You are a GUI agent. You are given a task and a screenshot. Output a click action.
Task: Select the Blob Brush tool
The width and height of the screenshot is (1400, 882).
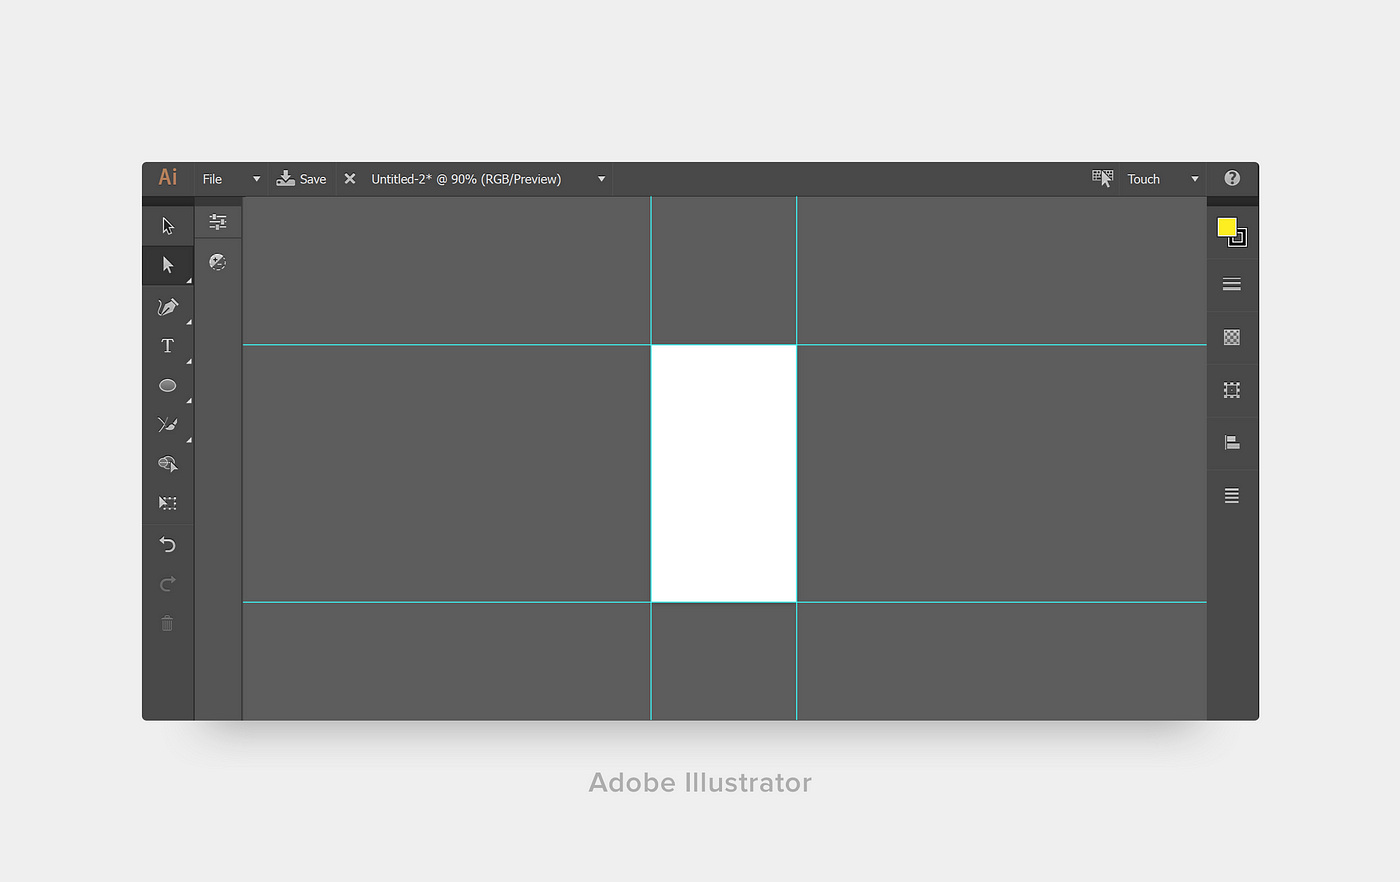pos(167,425)
